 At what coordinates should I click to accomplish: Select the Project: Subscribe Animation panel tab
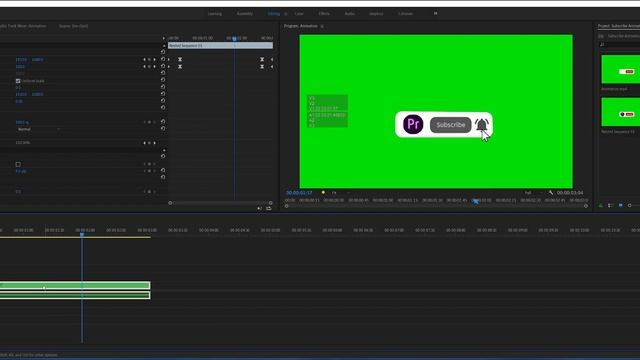pyautogui.click(x=619, y=26)
